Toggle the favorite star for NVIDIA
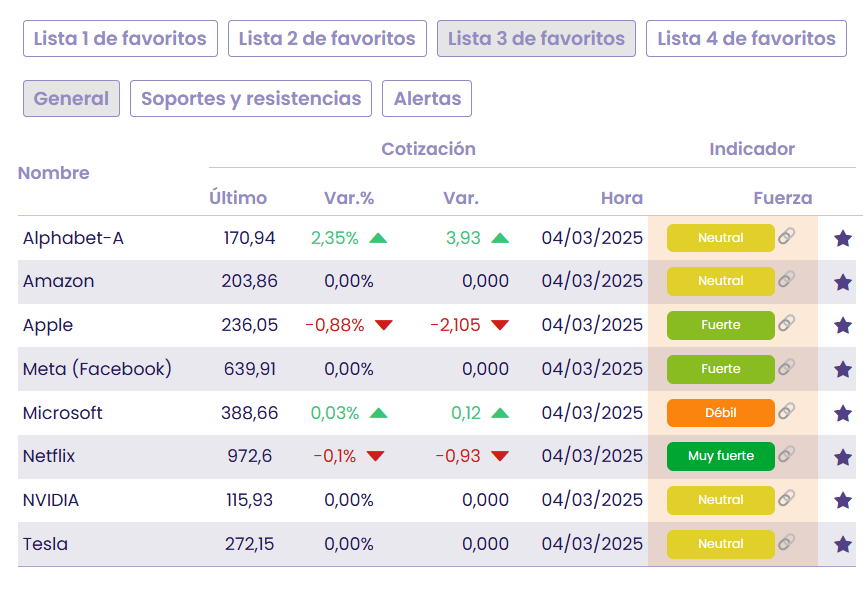This screenshot has height=594, width=868. coord(843,500)
